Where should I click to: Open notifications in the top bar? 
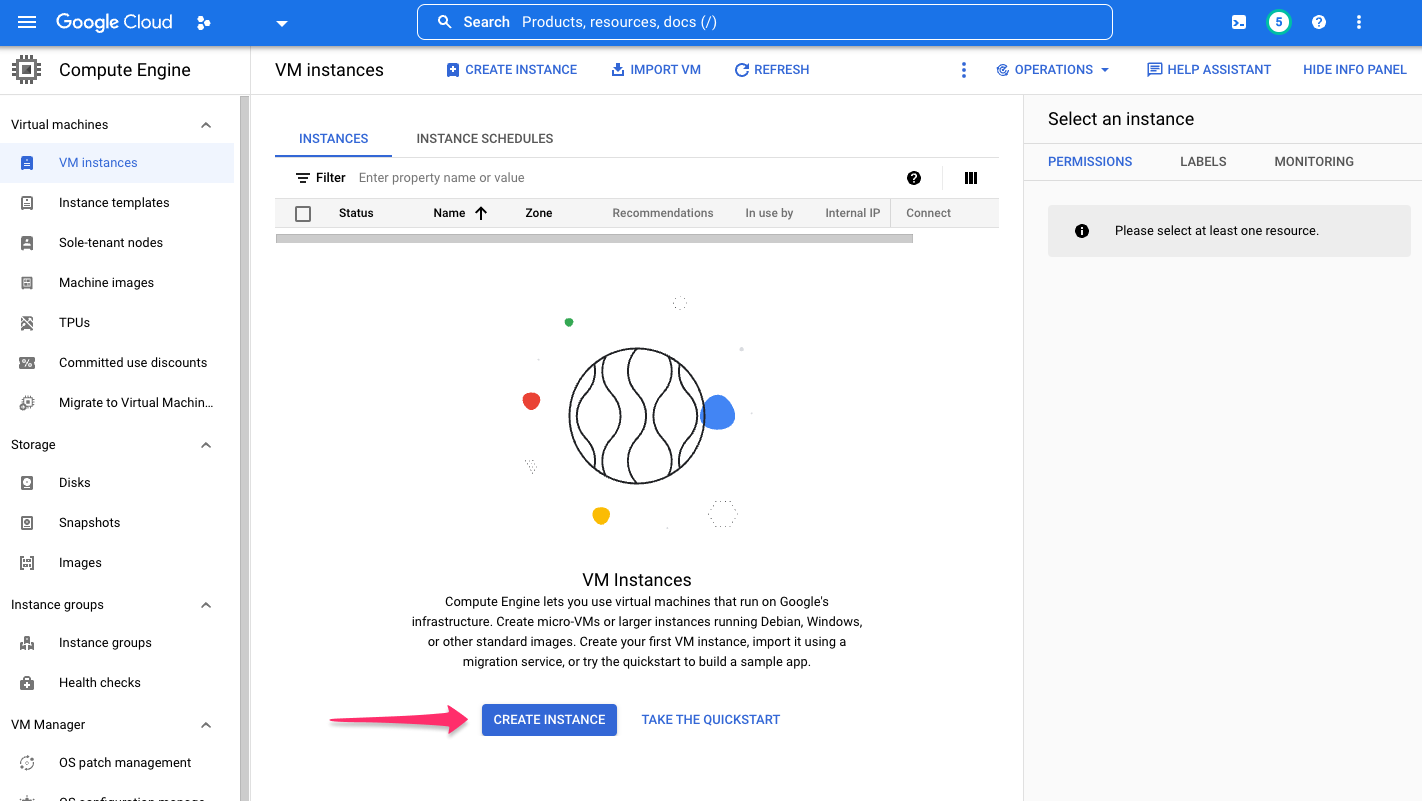pyautogui.click(x=1278, y=21)
